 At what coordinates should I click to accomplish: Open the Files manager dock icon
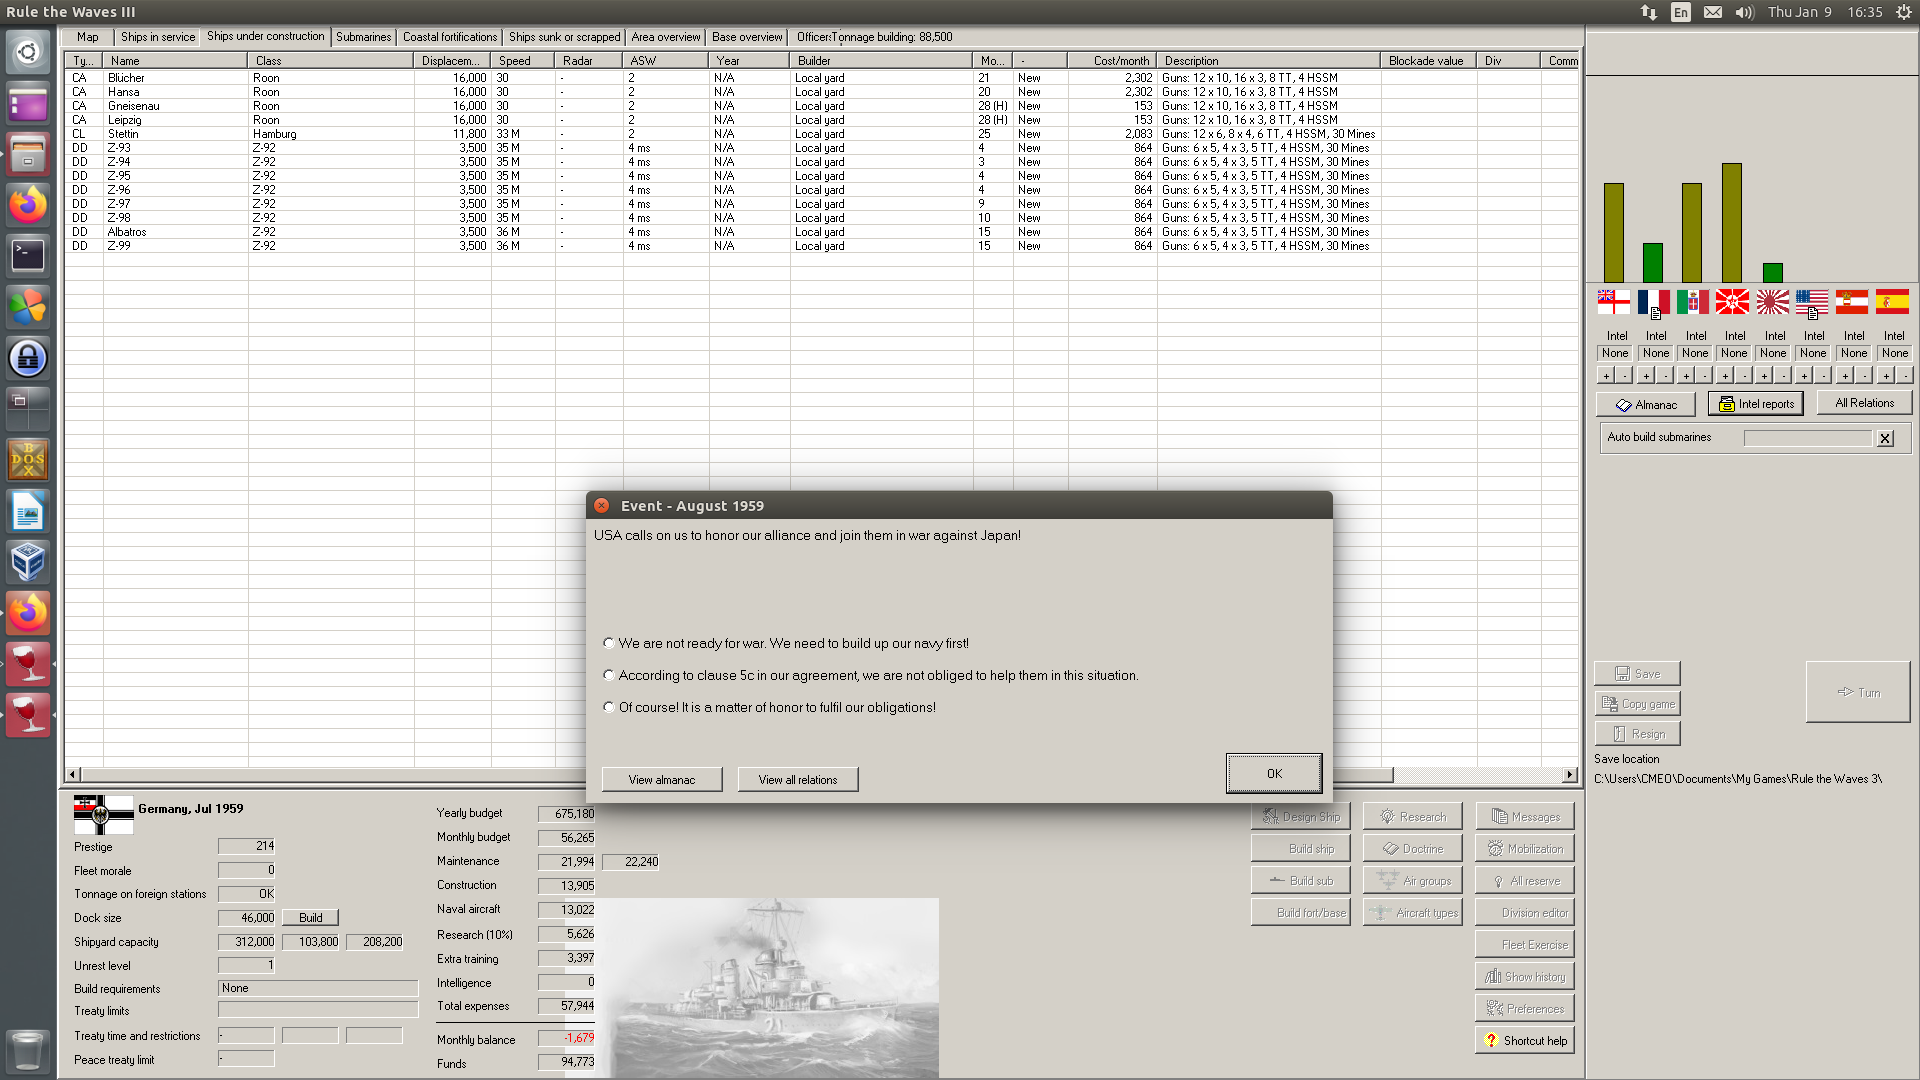pos(28,154)
